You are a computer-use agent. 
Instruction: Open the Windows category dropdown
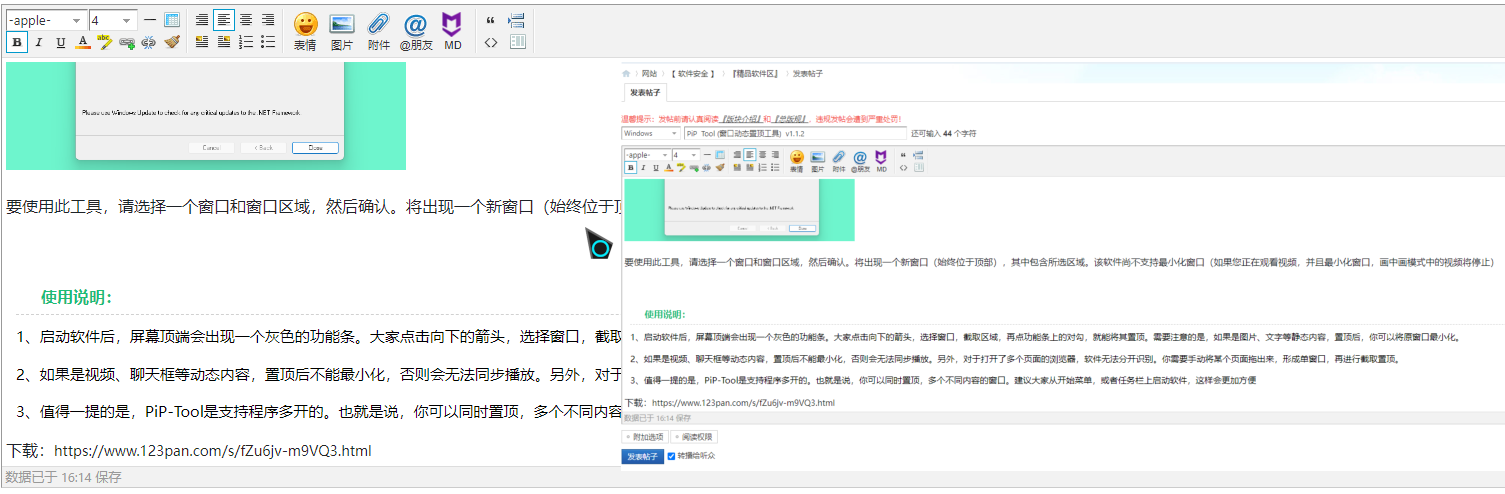(x=650, y=133)
